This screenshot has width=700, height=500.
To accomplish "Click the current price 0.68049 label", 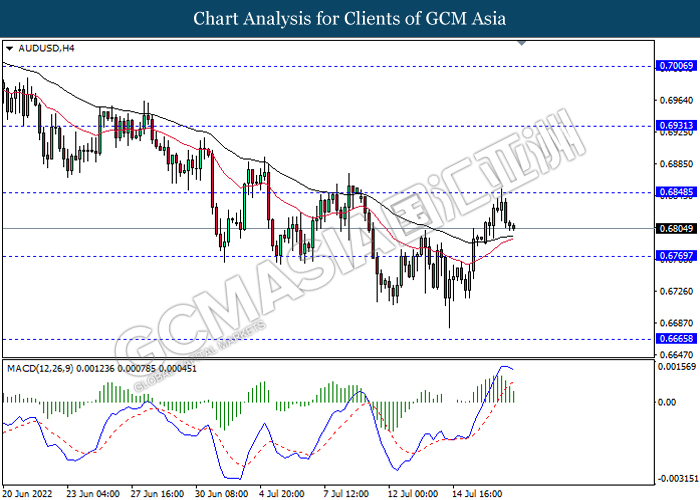I will coord(676,229).
